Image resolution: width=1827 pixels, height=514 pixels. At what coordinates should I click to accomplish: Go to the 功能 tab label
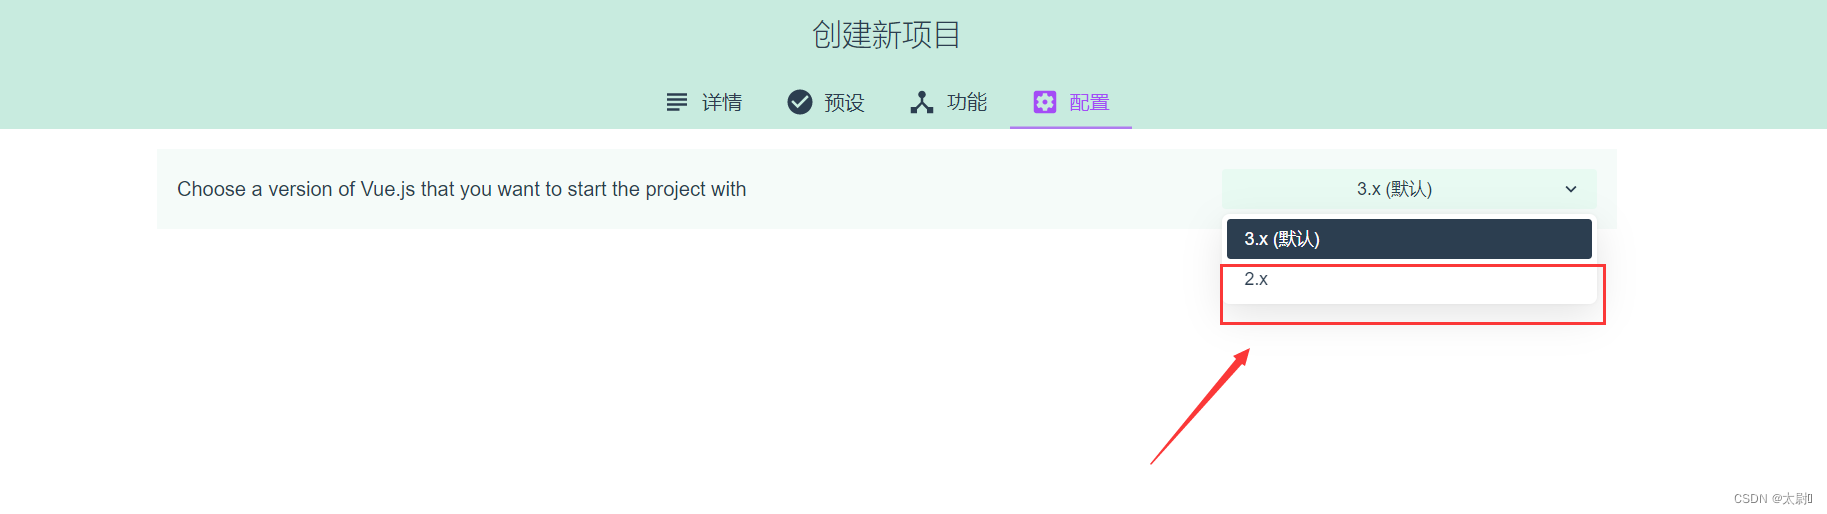[967, 102]
